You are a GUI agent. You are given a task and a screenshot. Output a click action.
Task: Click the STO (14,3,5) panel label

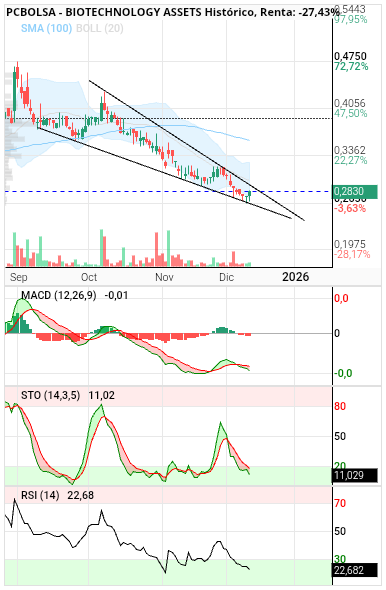tap(50, 395)
